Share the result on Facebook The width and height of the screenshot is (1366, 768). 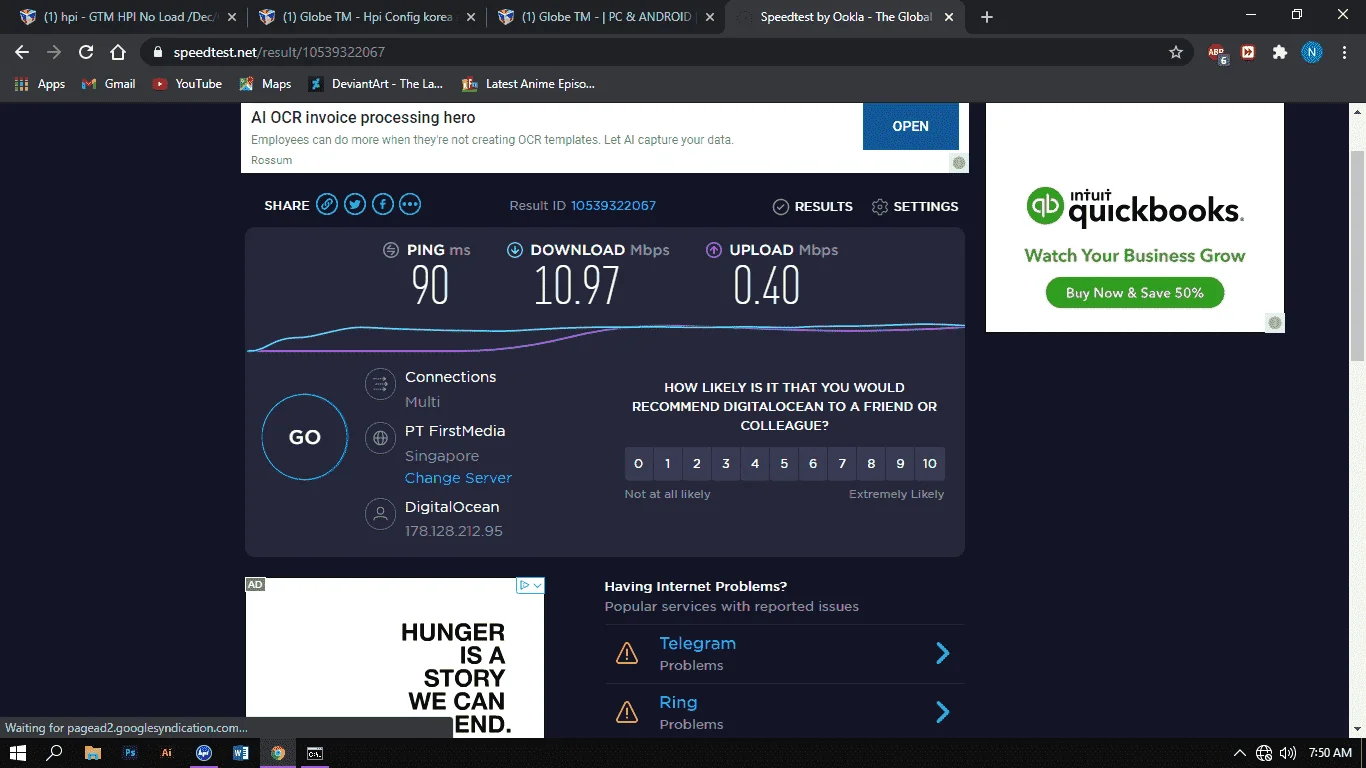[382, 205]
